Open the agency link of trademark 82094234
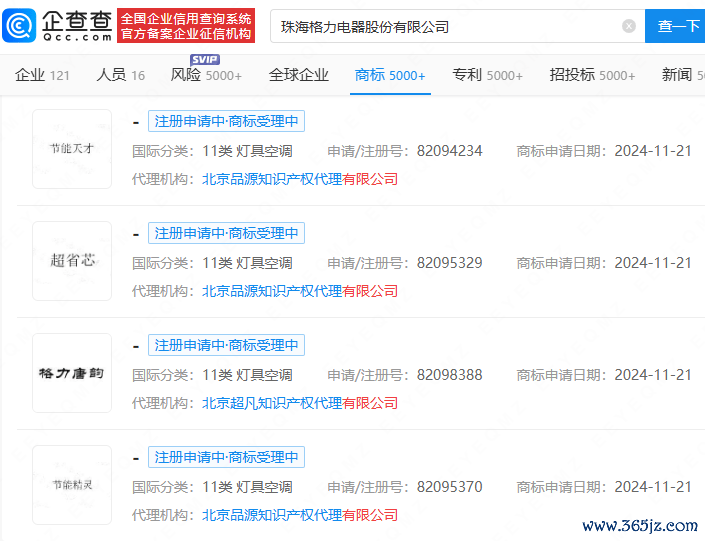This screenshot has height=541, width=705. point(300,179)
